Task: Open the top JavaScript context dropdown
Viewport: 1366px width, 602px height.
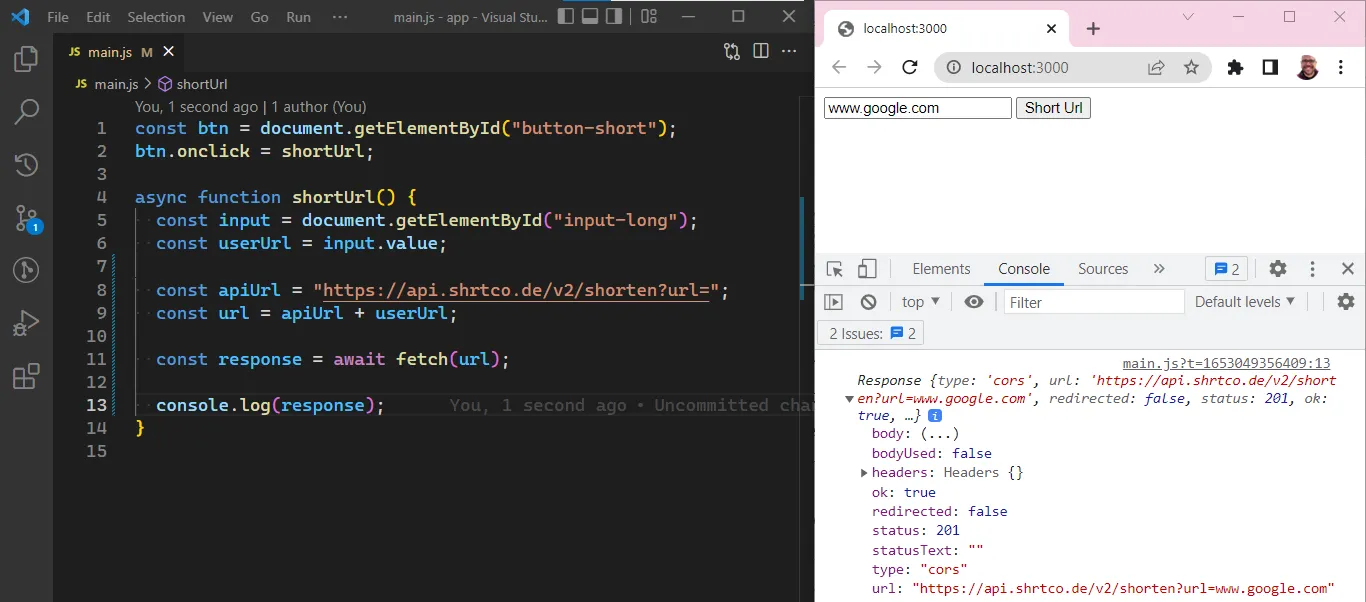Action: 920,302
